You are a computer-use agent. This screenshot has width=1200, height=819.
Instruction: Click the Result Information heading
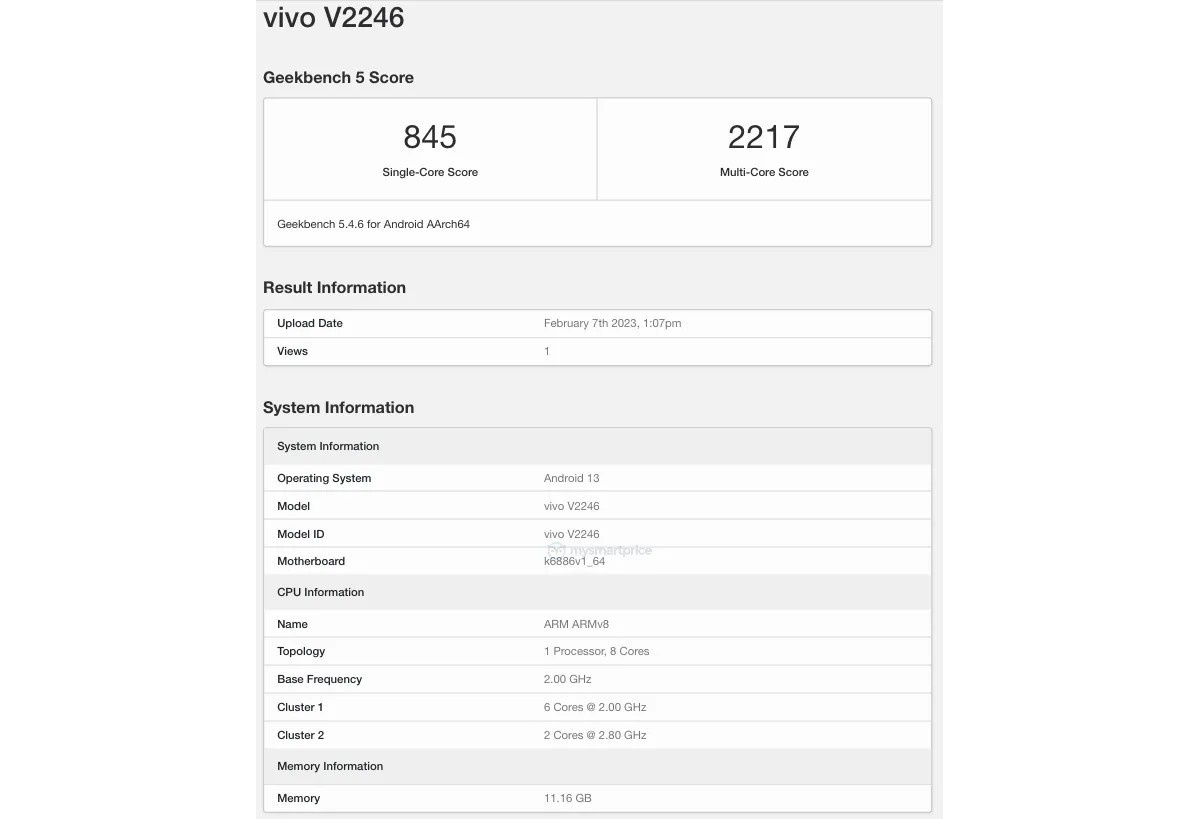pyautogui.click(x=334, y=288)
